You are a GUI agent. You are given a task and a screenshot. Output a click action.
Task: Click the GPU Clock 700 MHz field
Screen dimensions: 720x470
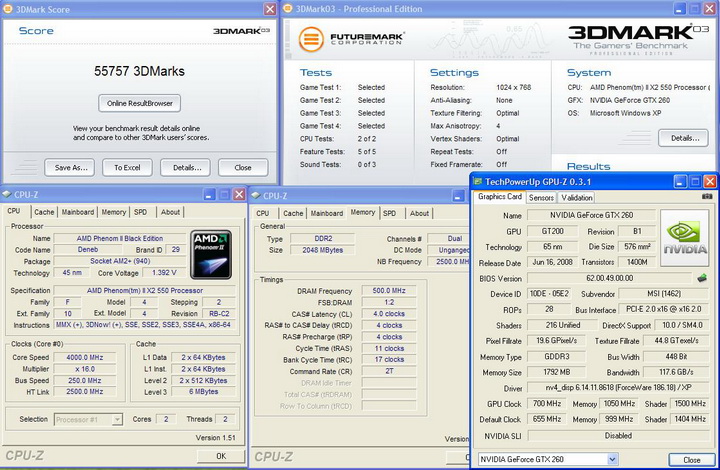547,403
